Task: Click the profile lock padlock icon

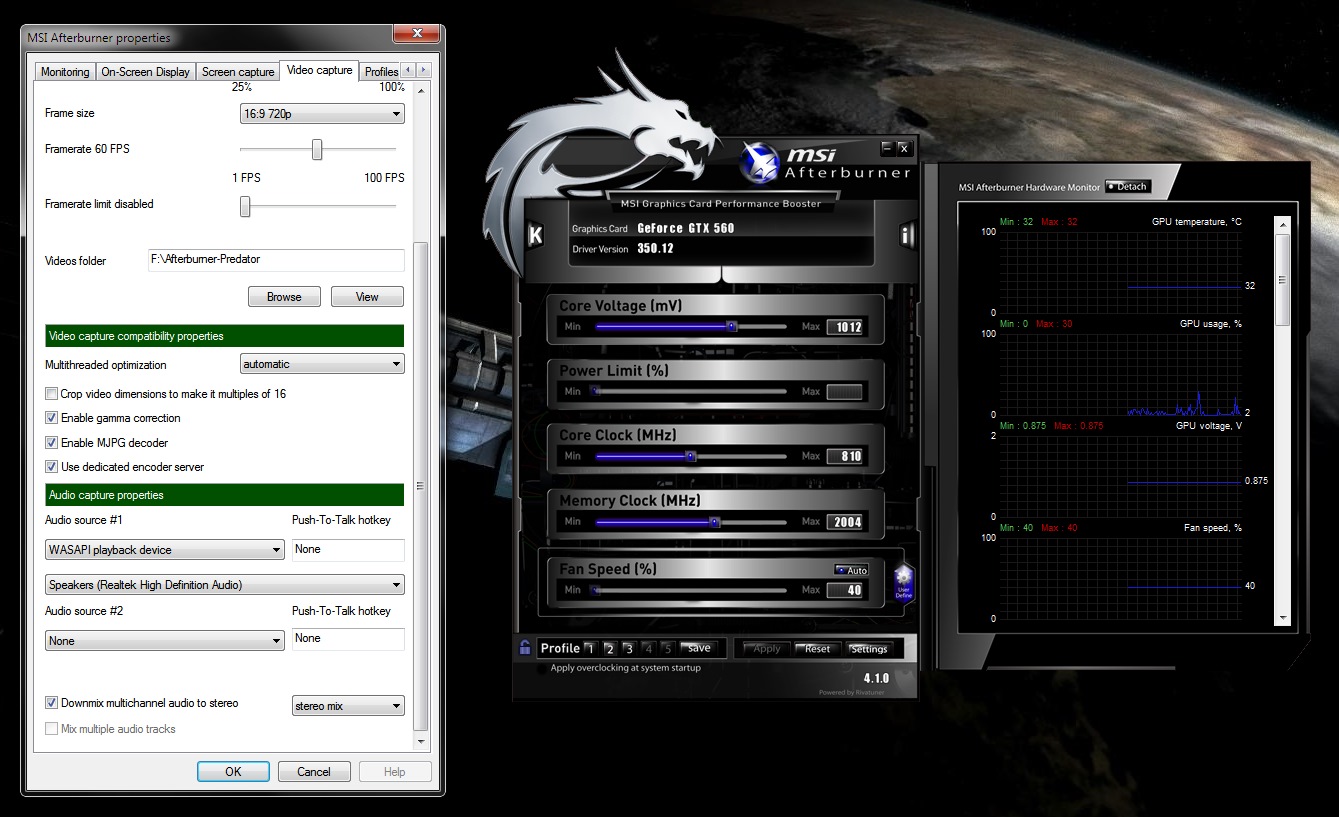Action: pyautogui.click(x=525, y=648)
